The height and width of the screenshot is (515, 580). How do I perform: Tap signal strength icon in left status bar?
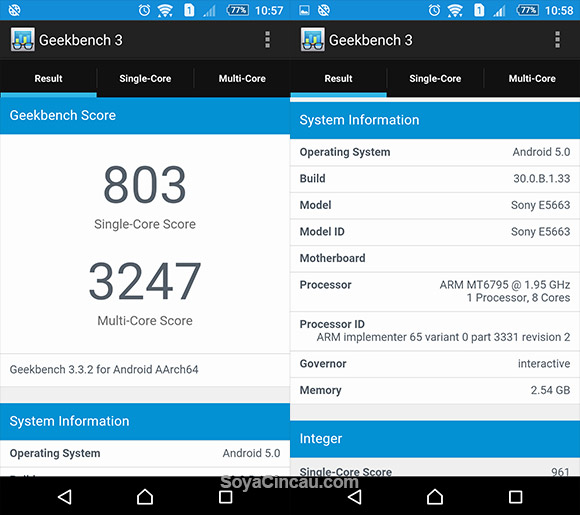coord(209,11)
